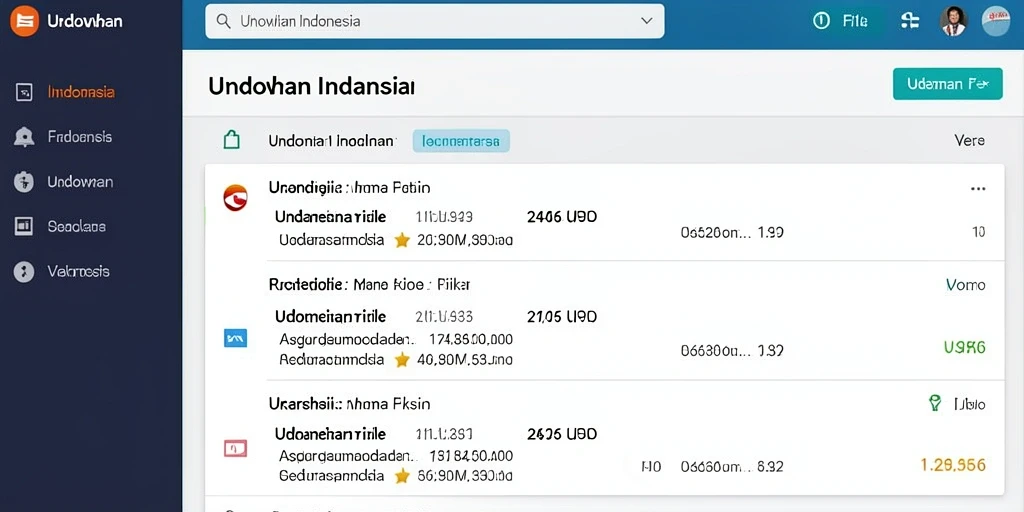Open the Undowhan sidebar item
Viewport: 1024px width, 512px height.
click(80, 182)
